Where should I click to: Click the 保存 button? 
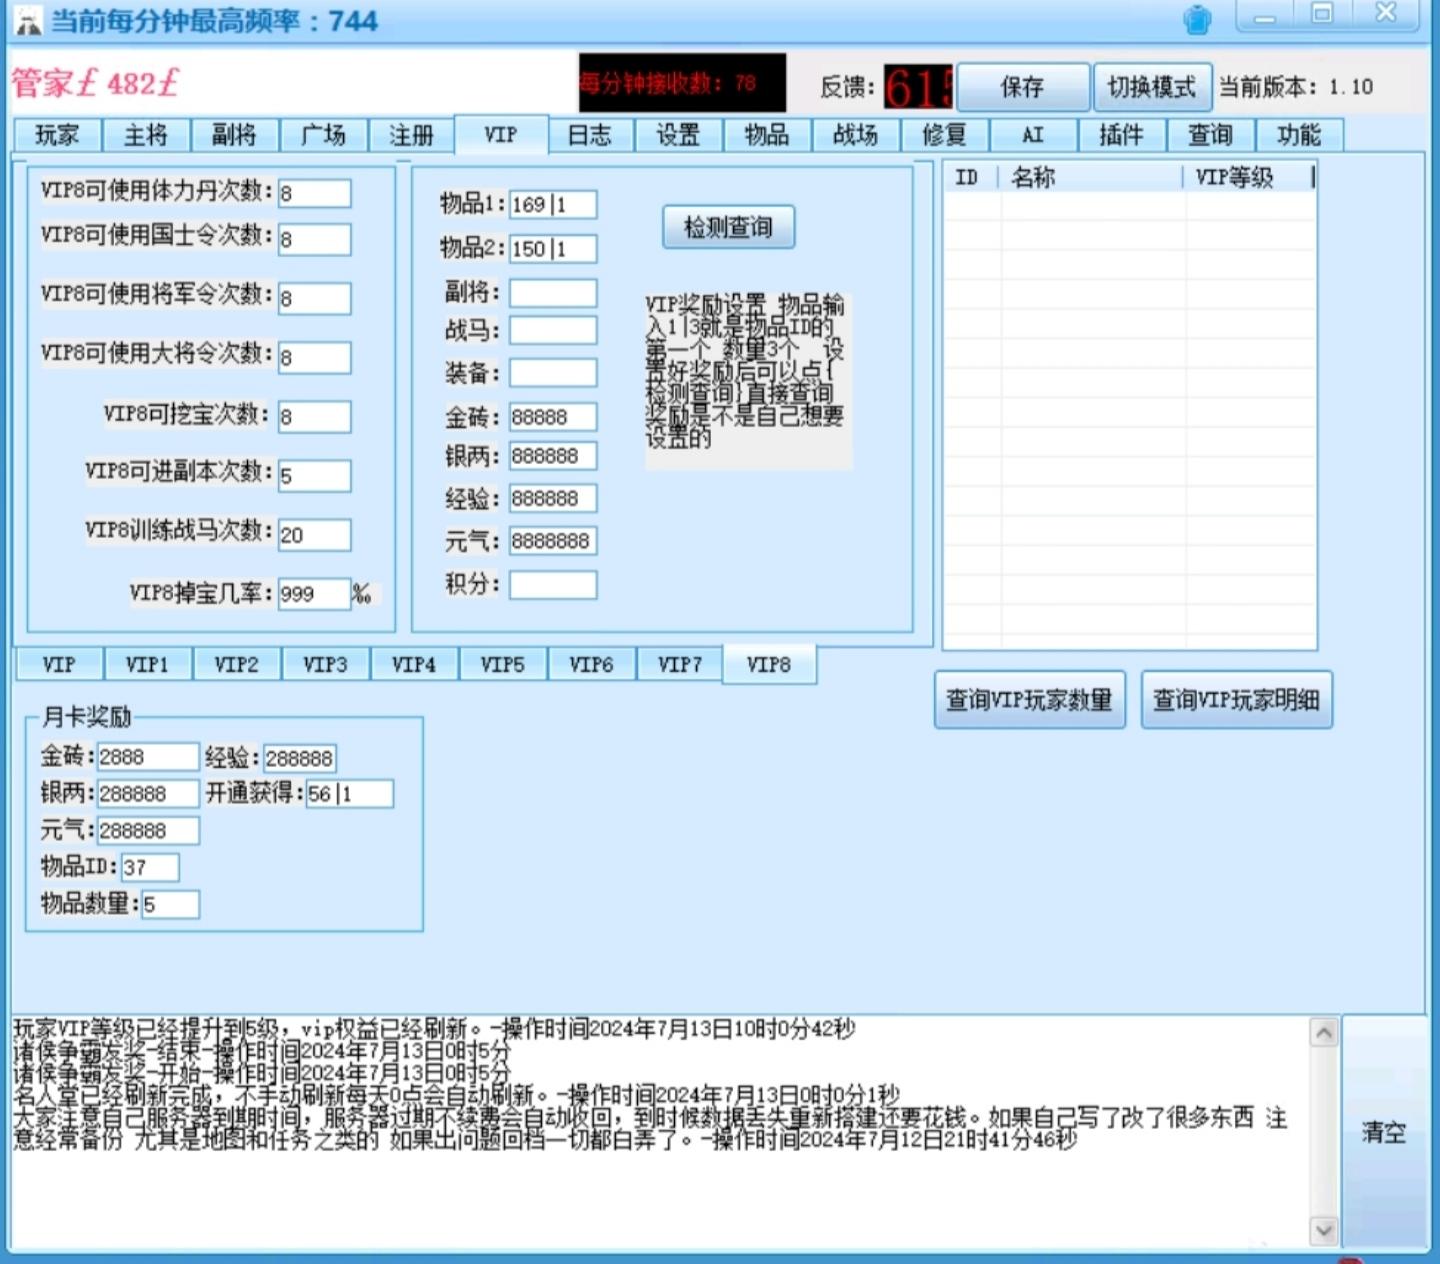(1022, 87)
